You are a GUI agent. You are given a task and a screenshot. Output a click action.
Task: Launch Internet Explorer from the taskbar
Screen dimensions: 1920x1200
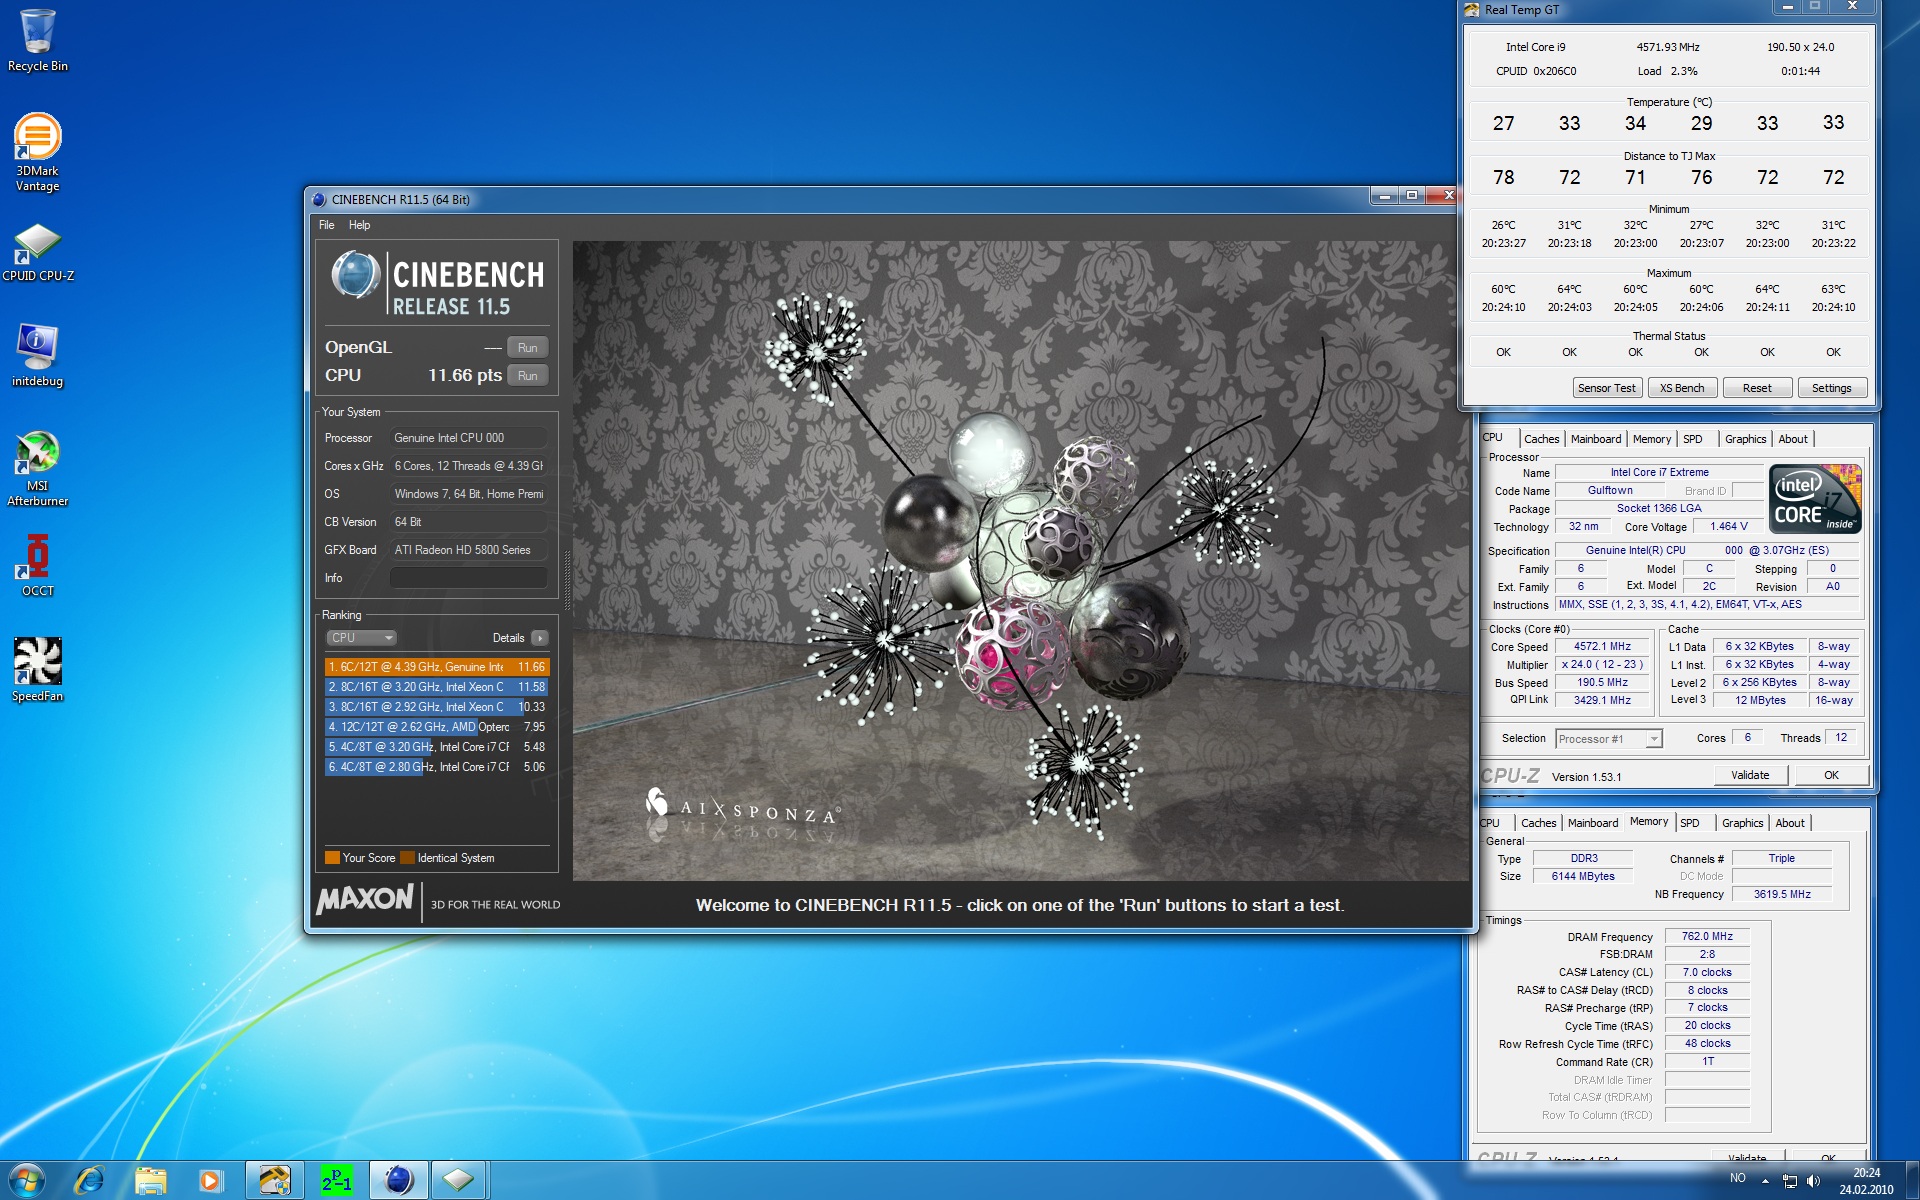click(89, 1180)
